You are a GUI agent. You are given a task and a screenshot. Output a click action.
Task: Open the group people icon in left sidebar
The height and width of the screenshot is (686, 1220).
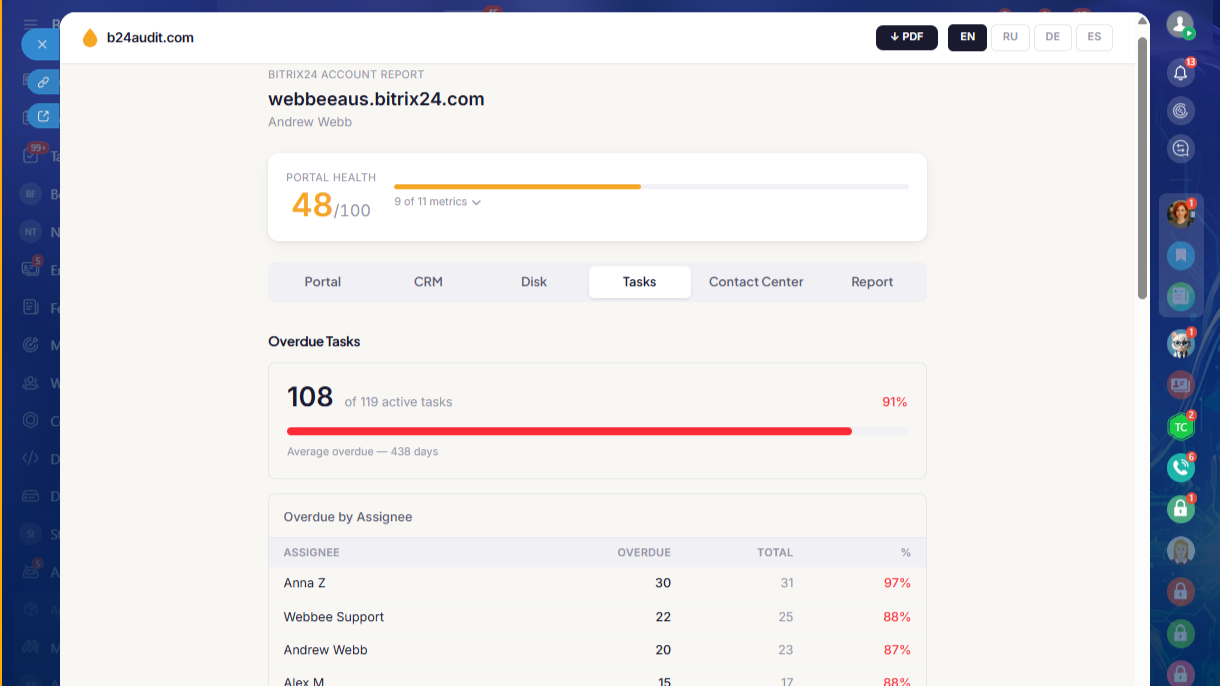coord(31,383)
